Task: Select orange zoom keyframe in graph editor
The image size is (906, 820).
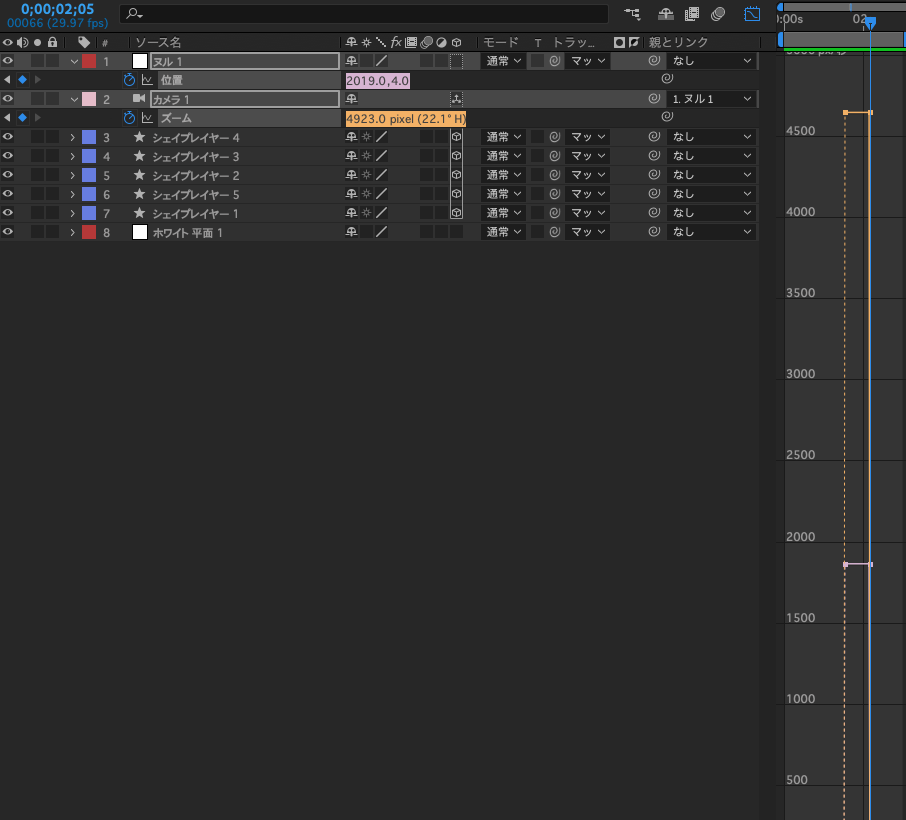Action: pyautogui.click(x=845, y=113)
